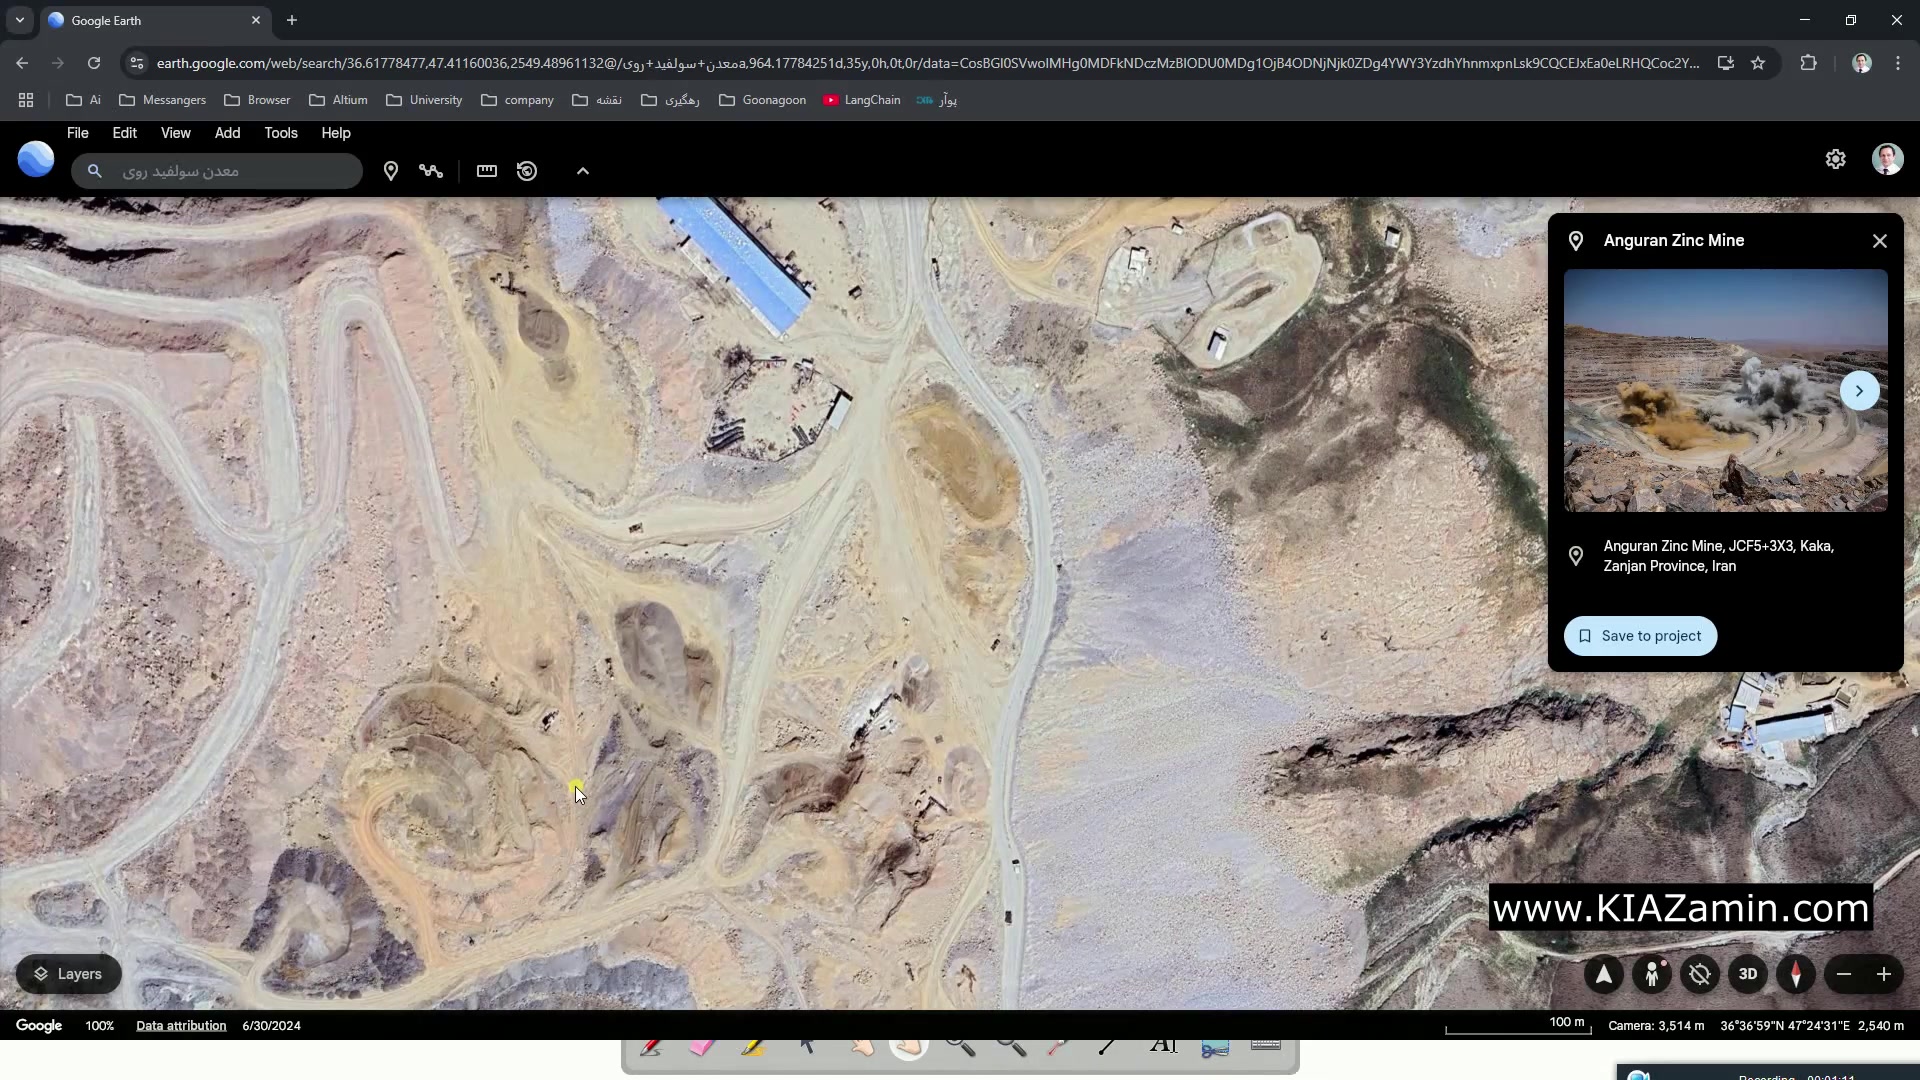Viewport: 1920px width, 1080px height.
Task: Open the Tools menu
Action: click(281, 133)
